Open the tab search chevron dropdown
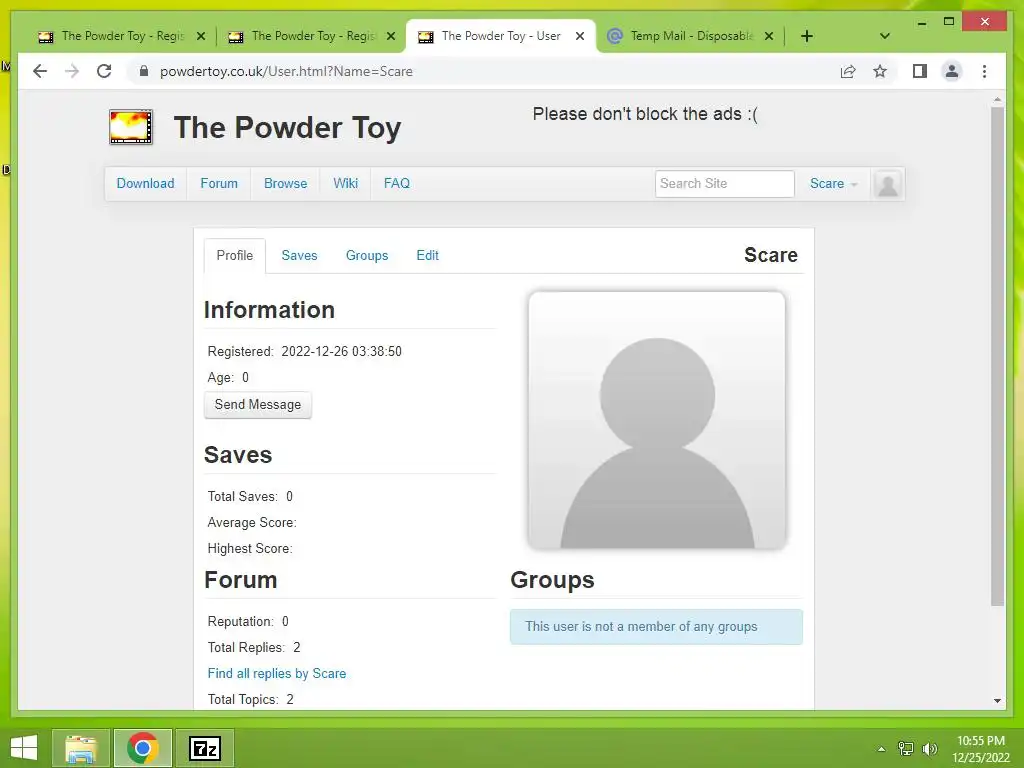Viewport: 1024px width, 768px height. coord(885,36)
